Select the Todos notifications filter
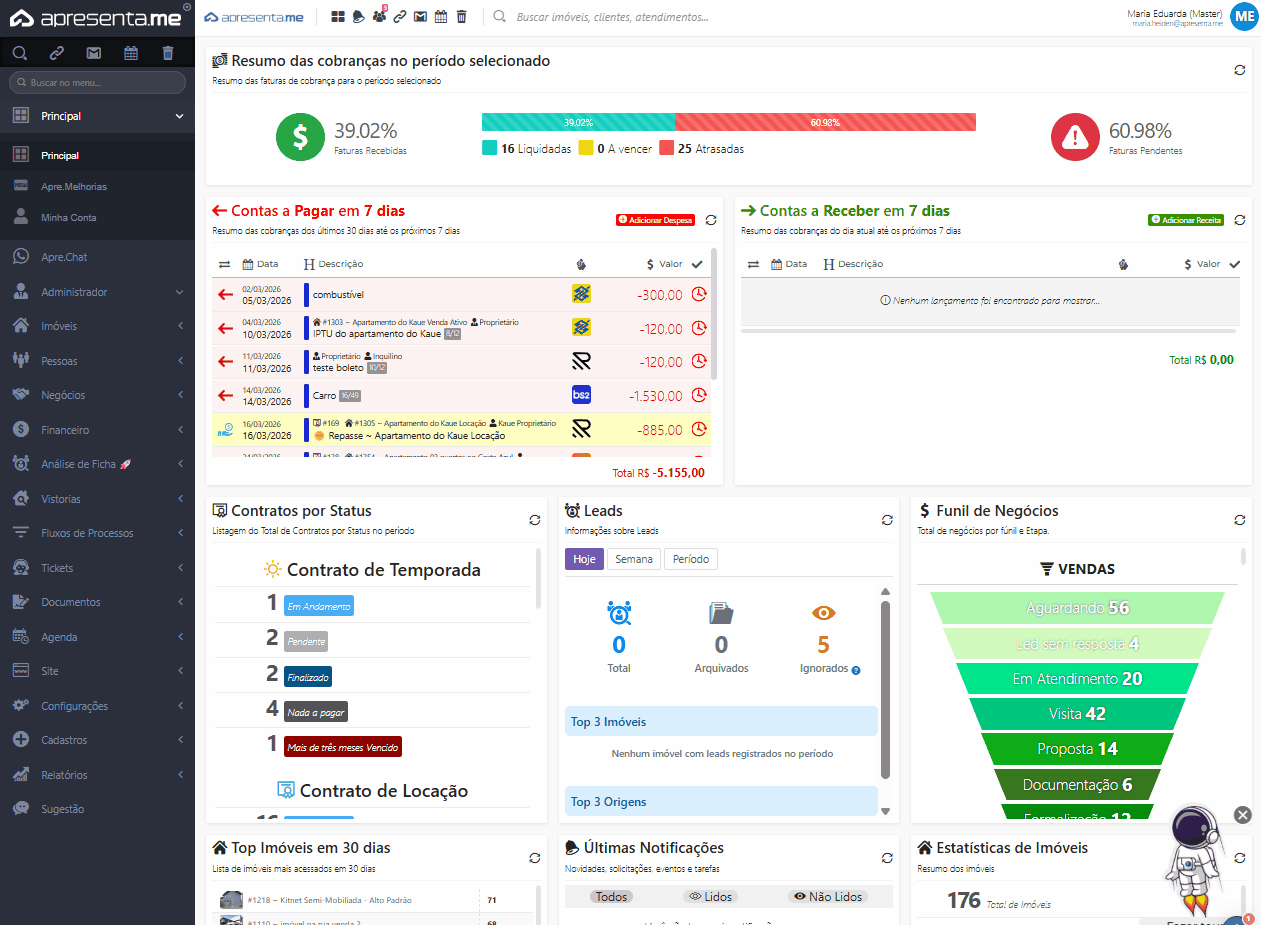Viewport: 1261px width, 925px height. pyautogui.click(x=611, y=897)
